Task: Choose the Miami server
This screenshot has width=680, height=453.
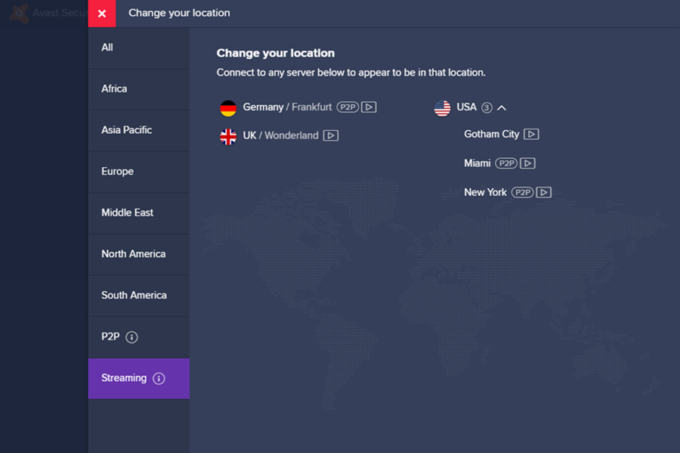Action: coord(477,163)
